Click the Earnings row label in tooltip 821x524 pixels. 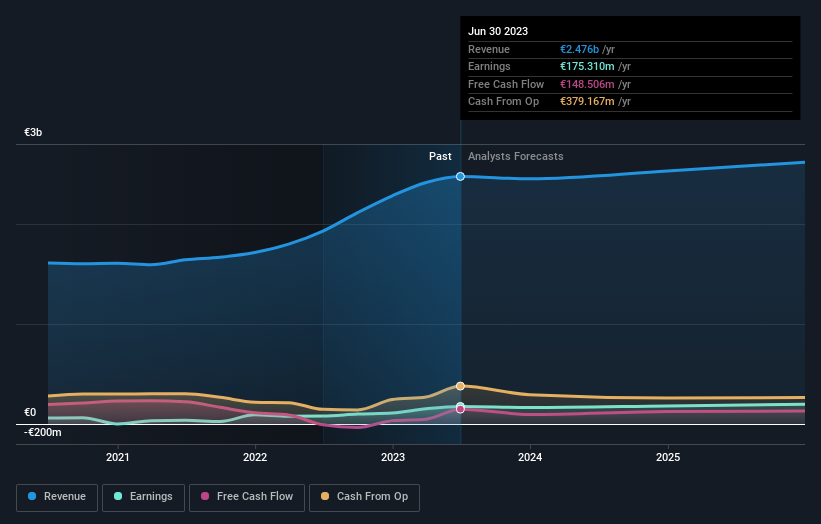point(489,66)
